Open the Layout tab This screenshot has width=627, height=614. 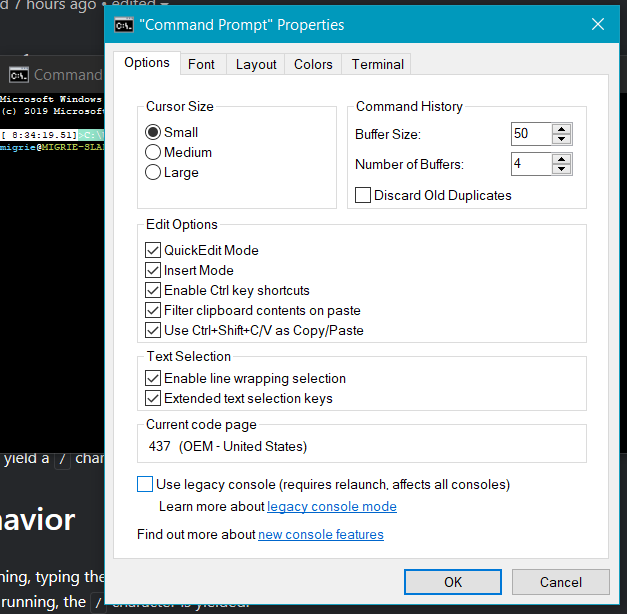click(256, 64)
